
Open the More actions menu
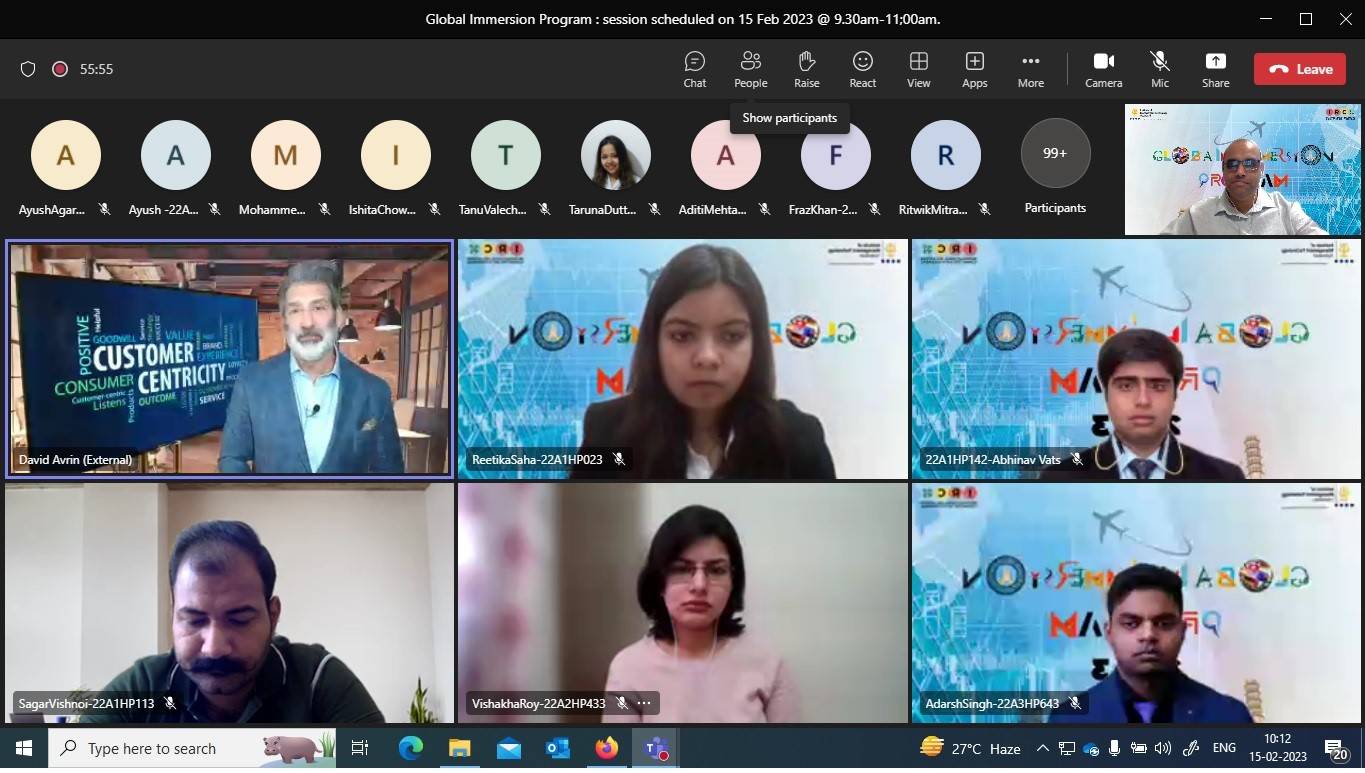(1031, 69)
